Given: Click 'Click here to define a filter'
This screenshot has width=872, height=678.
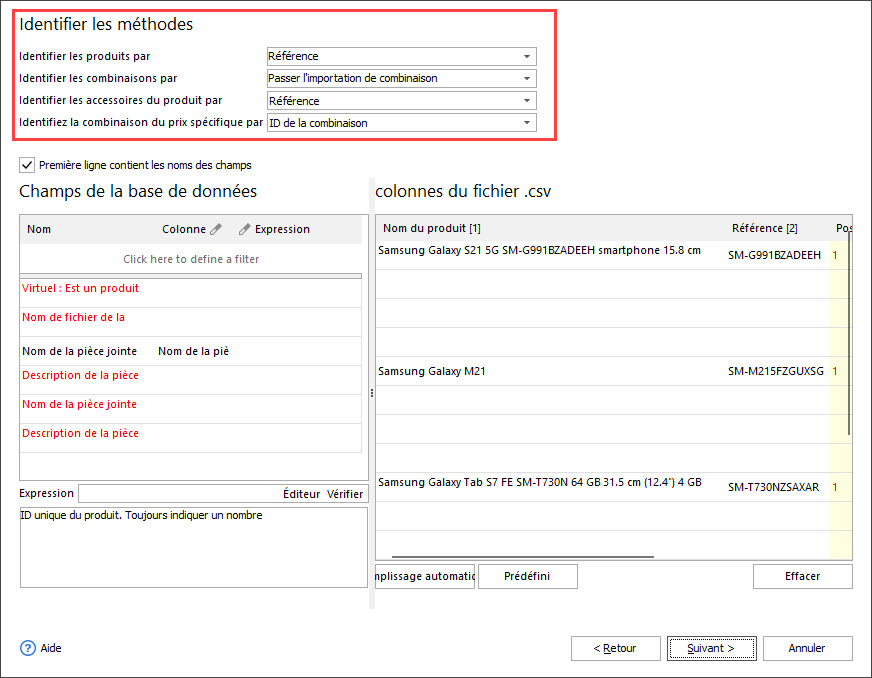Looking at the screenshot, I should (191, 259).
